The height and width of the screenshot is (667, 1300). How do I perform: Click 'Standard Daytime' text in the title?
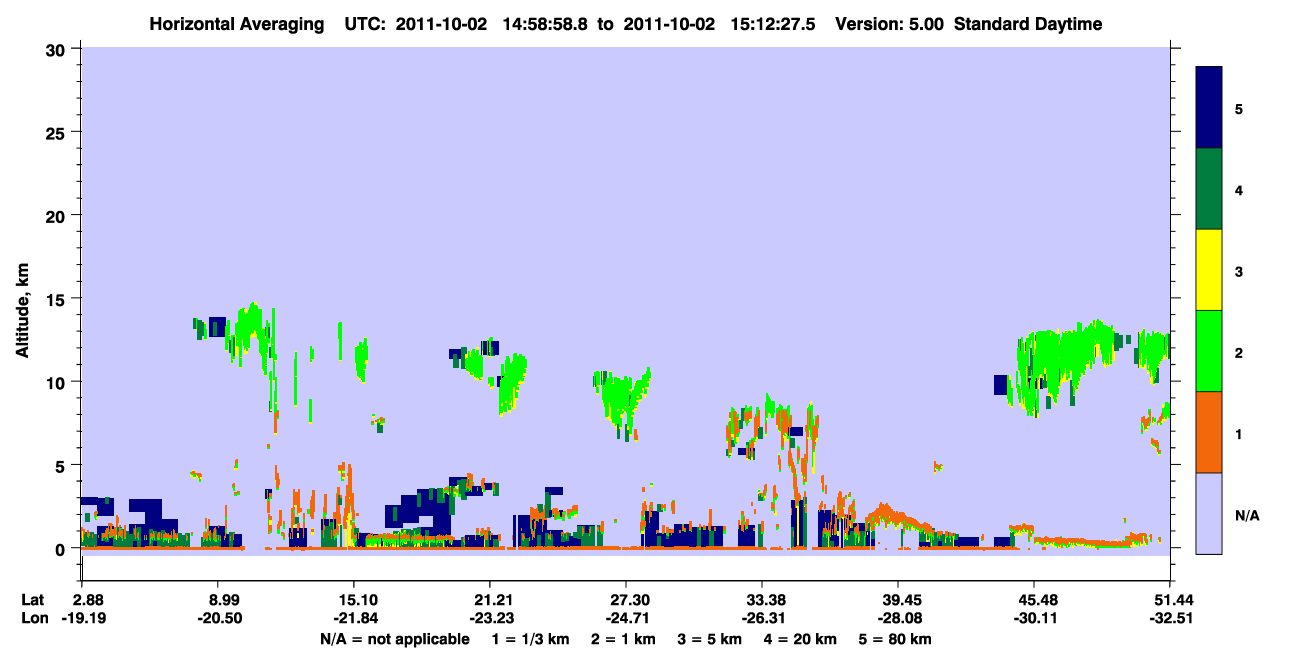point(1028,24)
